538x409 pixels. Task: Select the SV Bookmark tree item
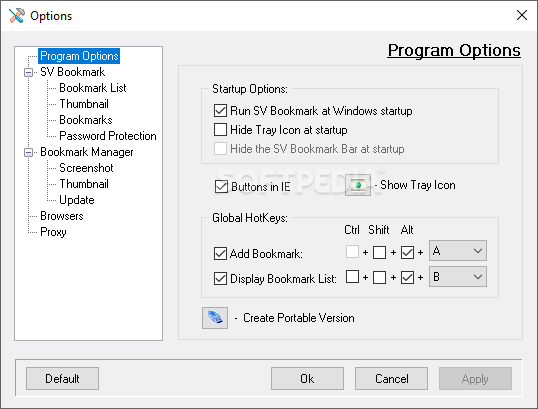point(72,72)
